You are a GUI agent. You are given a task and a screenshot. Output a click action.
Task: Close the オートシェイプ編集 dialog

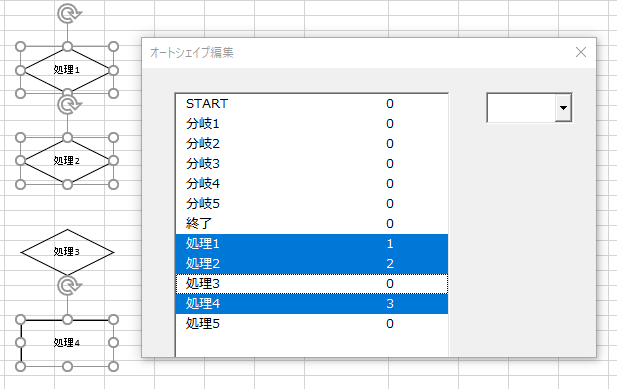[581, 52]
